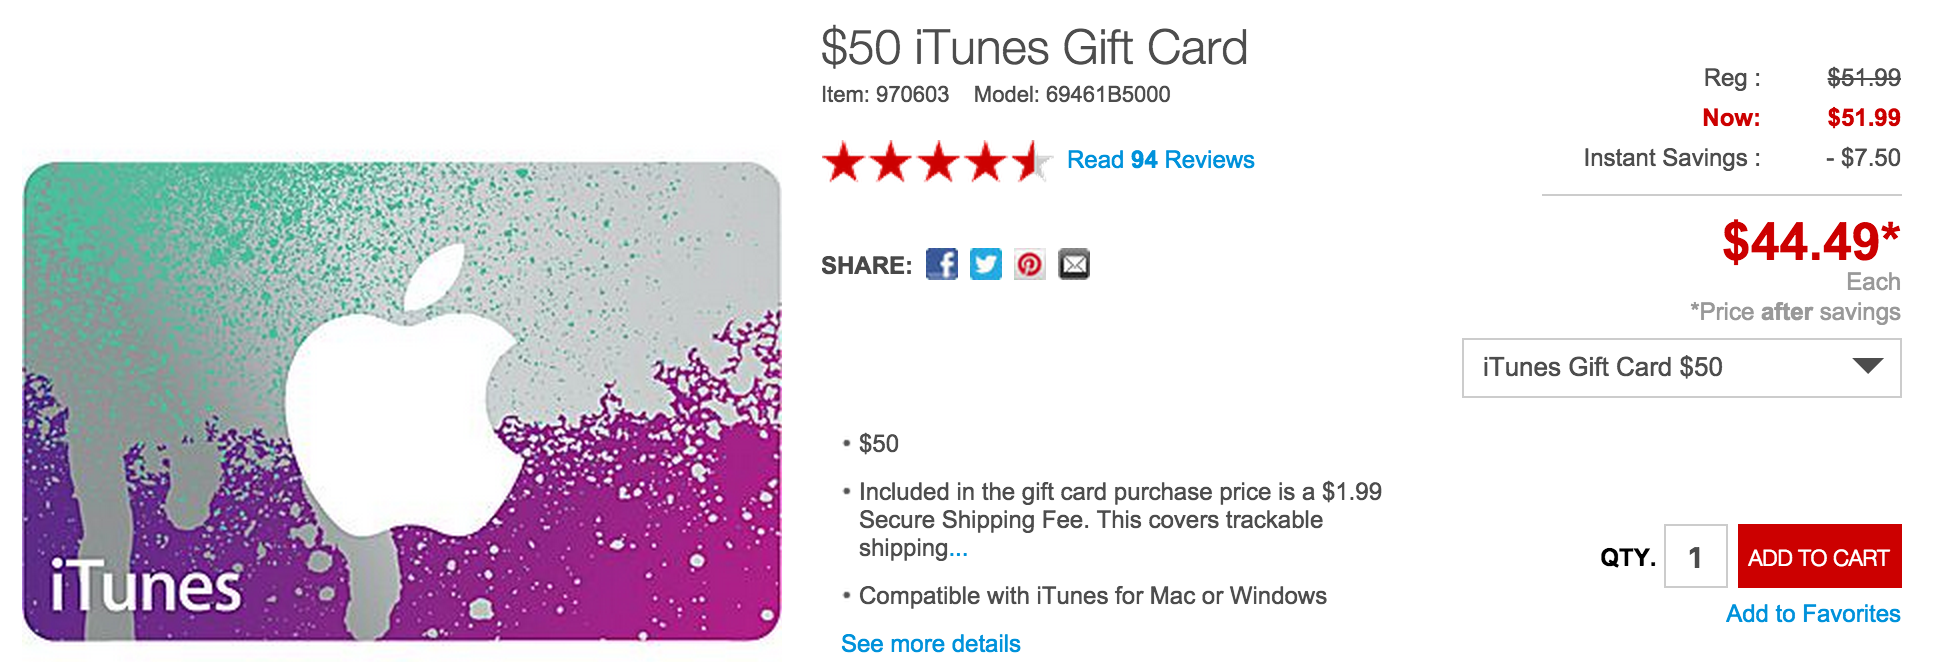This screenshot has width=1934, height=662.
Task: Click the Instant Savings $7.50 amount
Action: pos(1863,158)
